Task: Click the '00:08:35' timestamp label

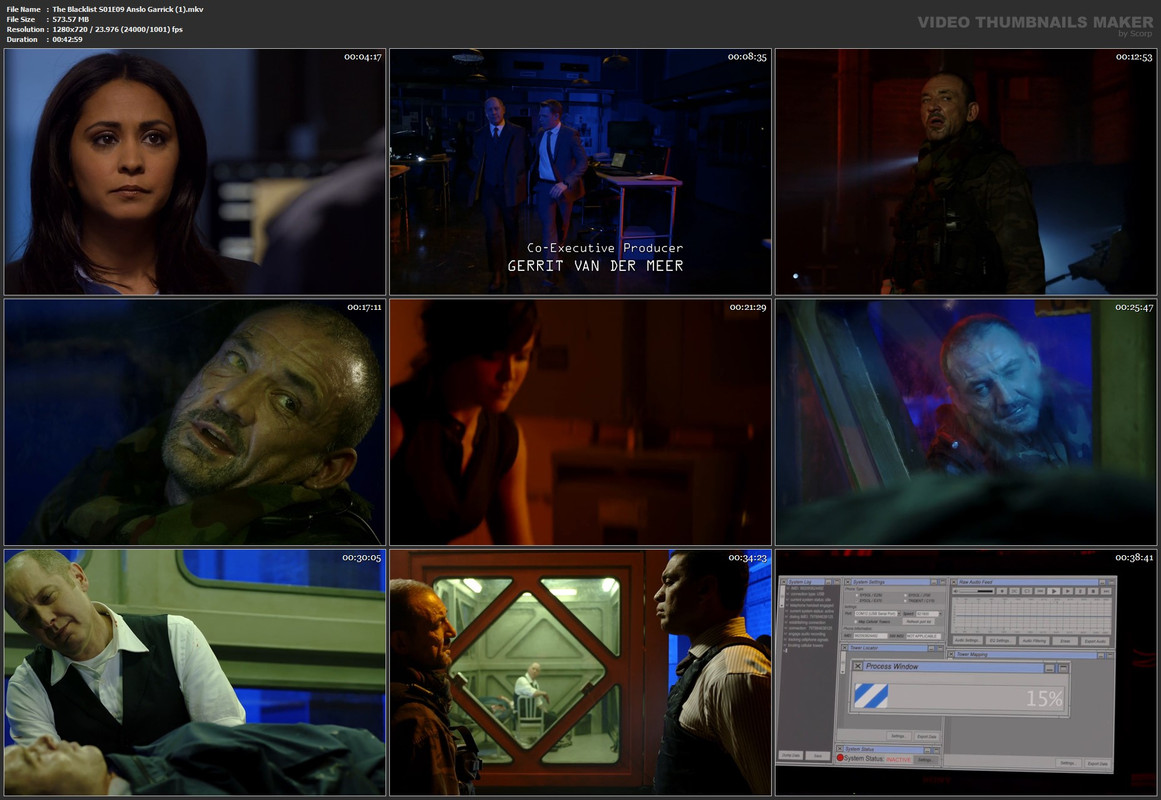Action: click(x=747, y=57)
